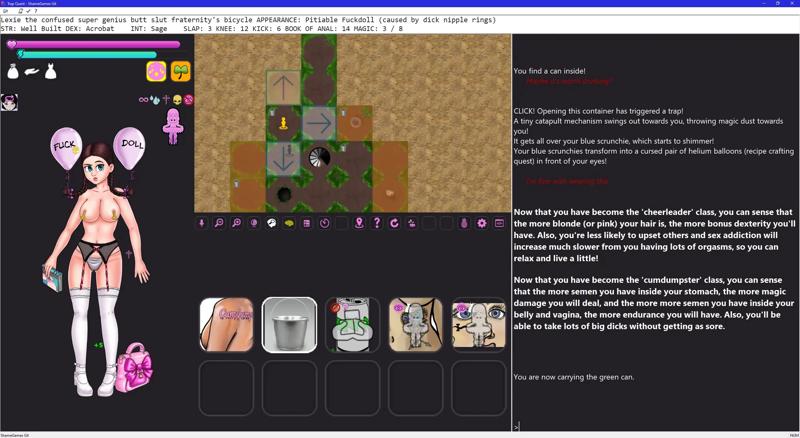Click the white dress icon
The width and height of the screenshot is (800, 438).
pyautogui.click(x=51, y=71)
